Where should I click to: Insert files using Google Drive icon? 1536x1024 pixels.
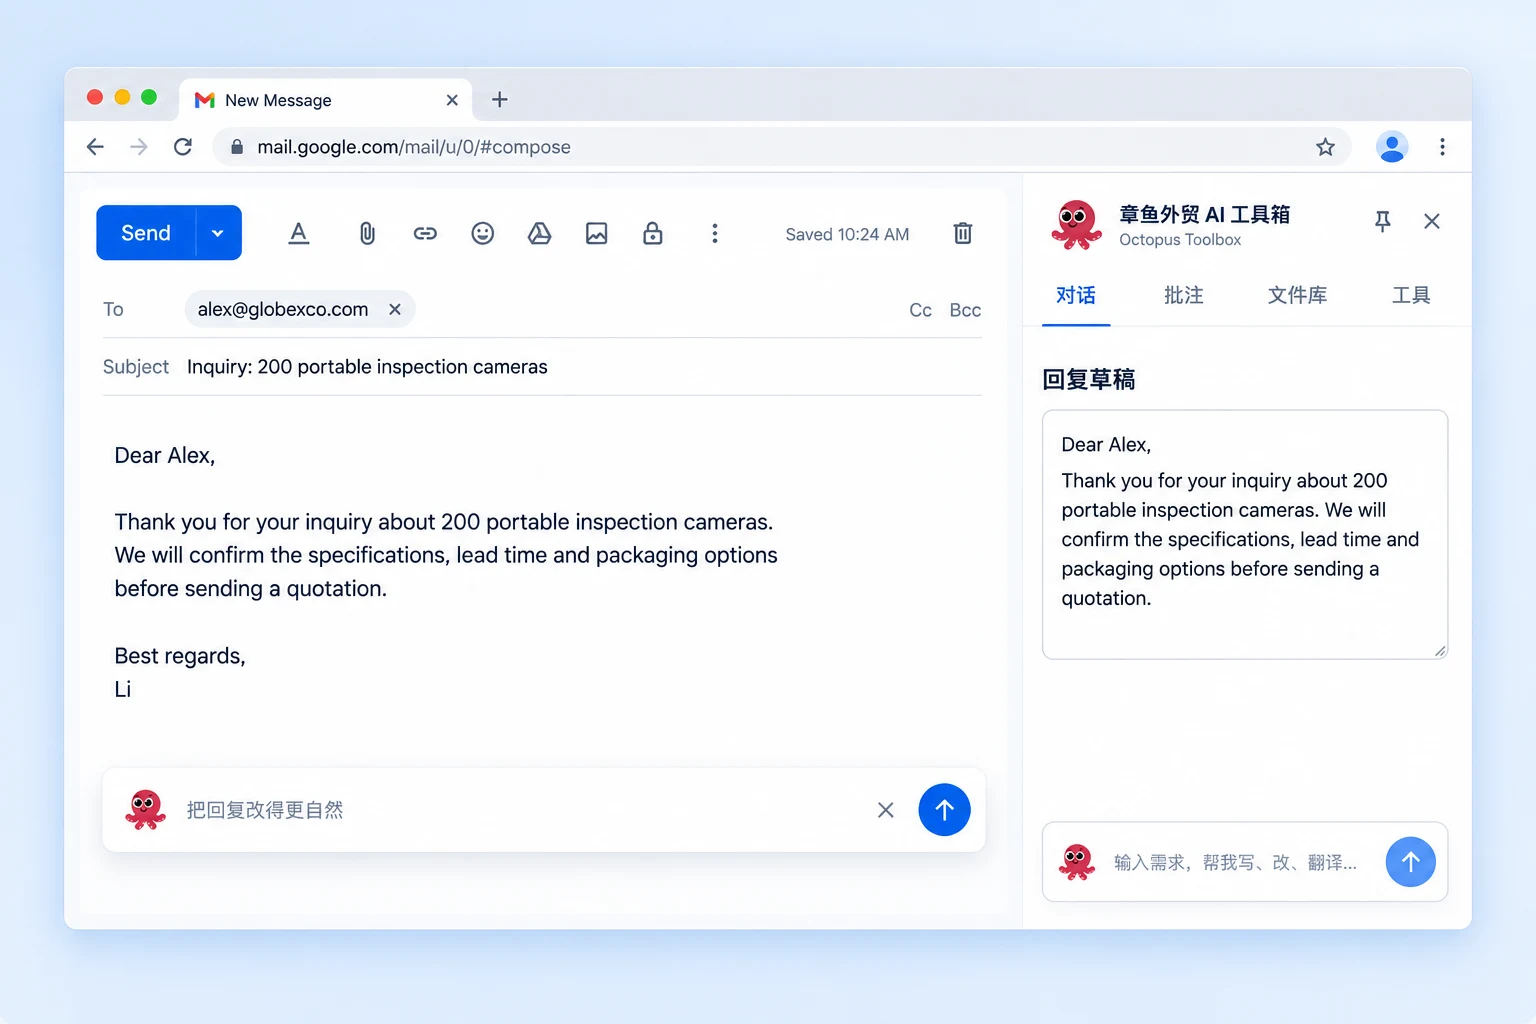539,233
